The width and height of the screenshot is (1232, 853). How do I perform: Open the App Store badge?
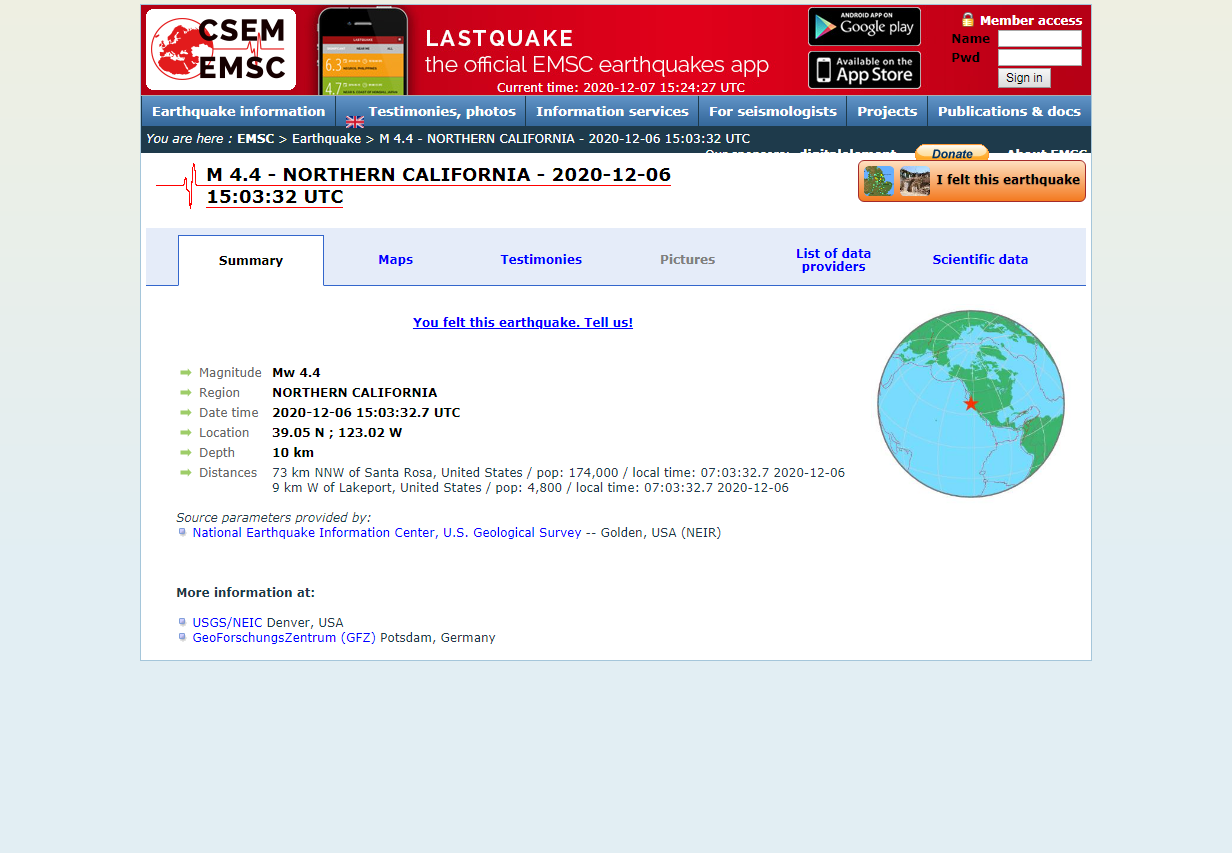pyautogui.click(x=864, y=70)
